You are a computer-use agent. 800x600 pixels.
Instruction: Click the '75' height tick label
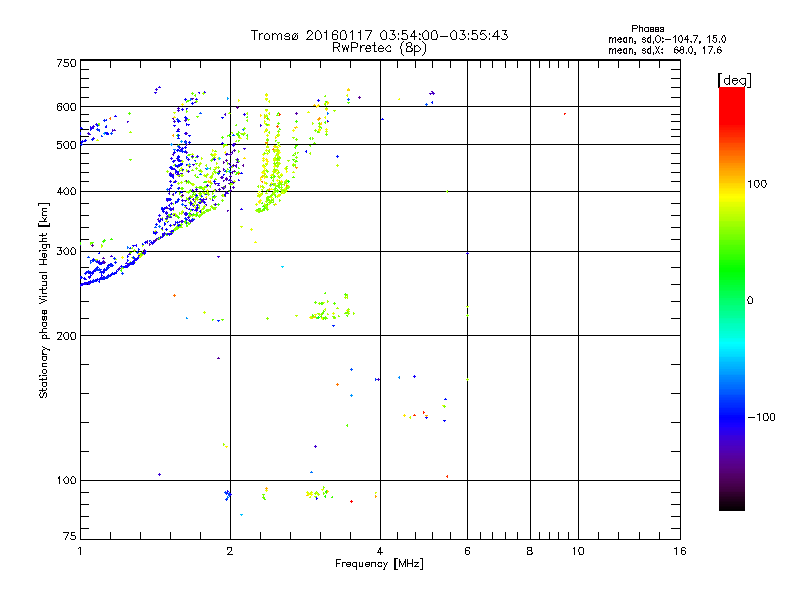70,536
